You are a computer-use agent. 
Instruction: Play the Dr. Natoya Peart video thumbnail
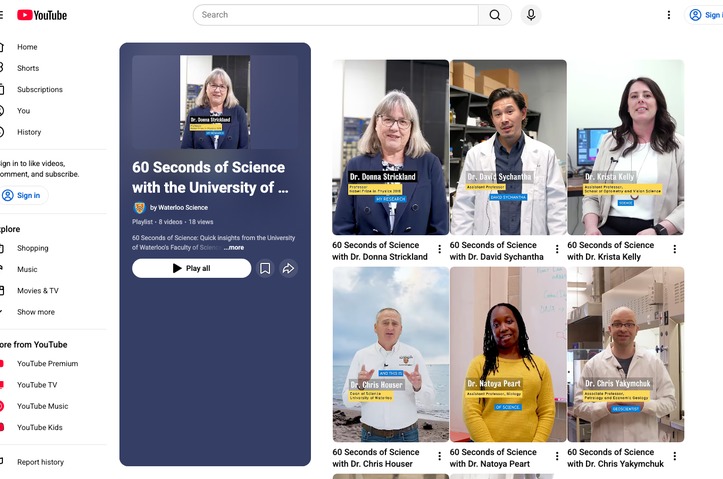coord(508,354)
